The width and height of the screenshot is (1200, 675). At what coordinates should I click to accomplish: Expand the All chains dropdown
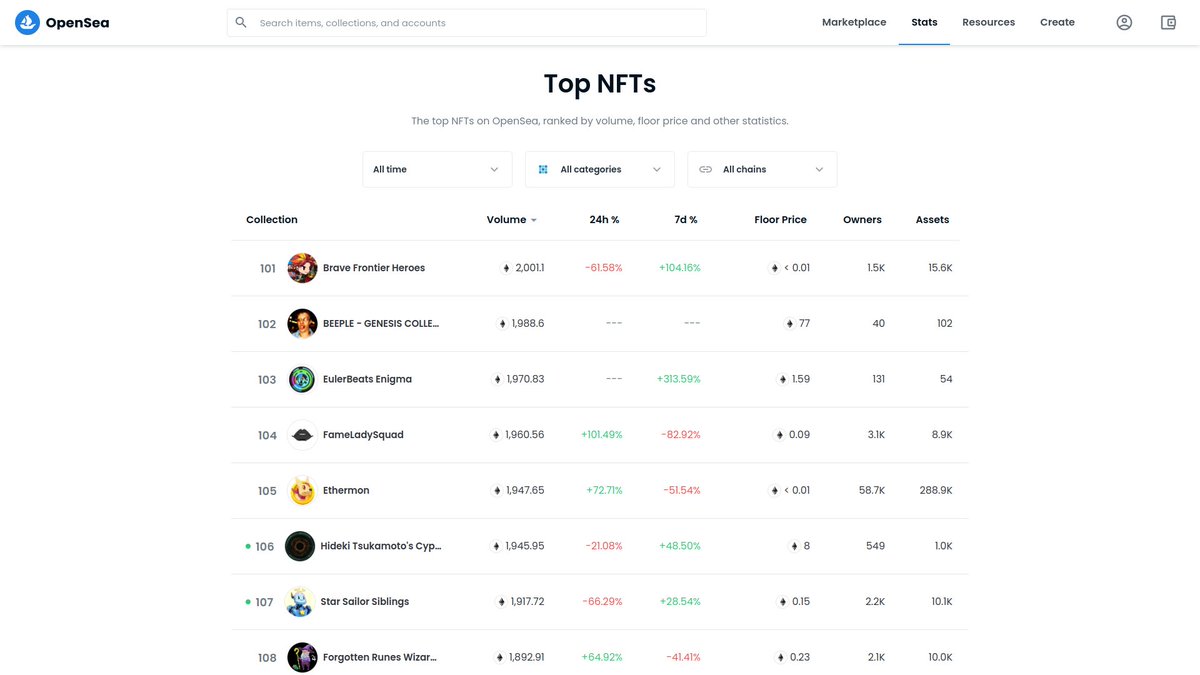pyautogui.click(x=762, y=169)
